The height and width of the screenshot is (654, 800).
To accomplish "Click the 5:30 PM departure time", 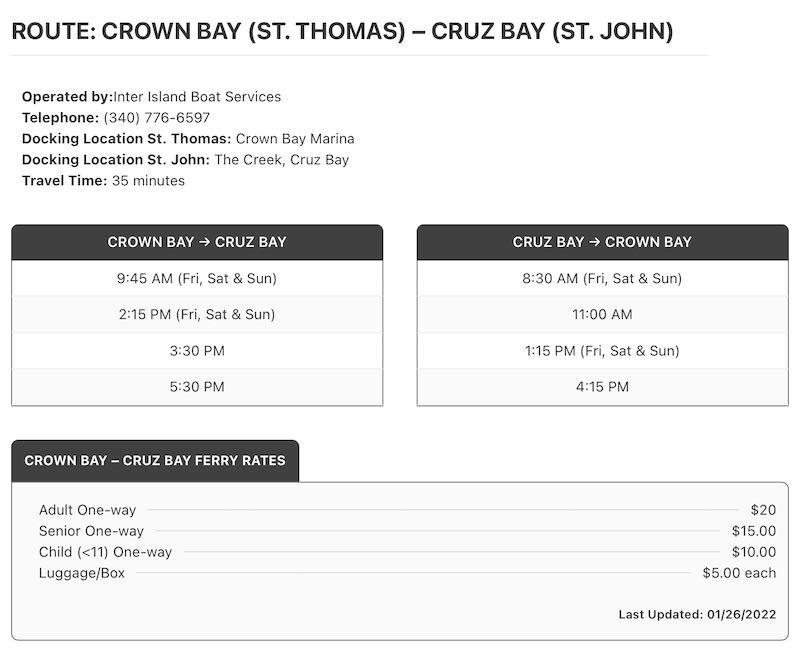I will click(197, 387).
